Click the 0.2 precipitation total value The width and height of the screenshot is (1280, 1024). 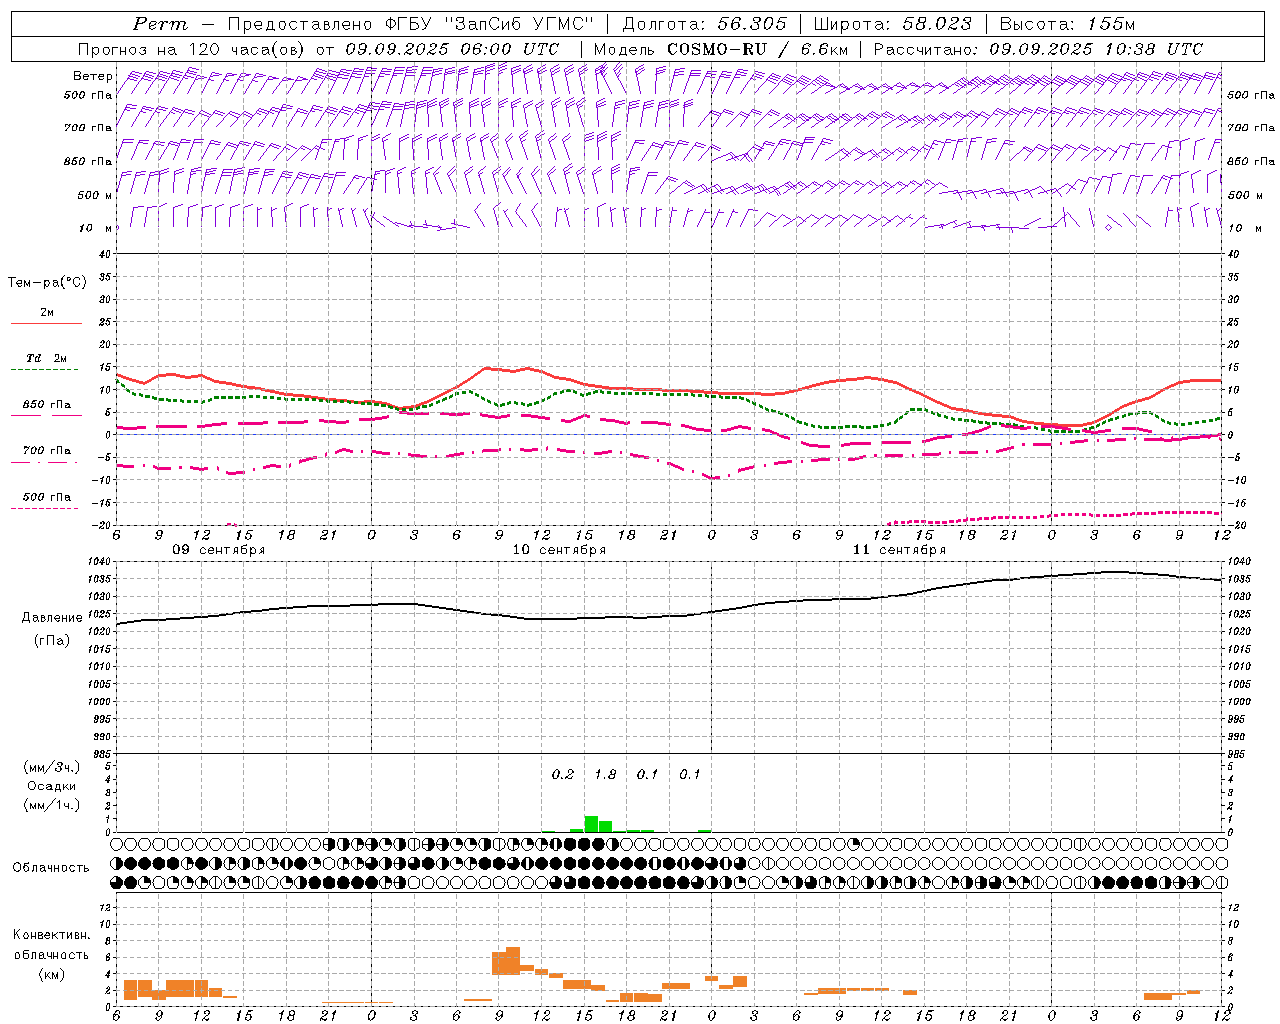(x=563, y=774)
